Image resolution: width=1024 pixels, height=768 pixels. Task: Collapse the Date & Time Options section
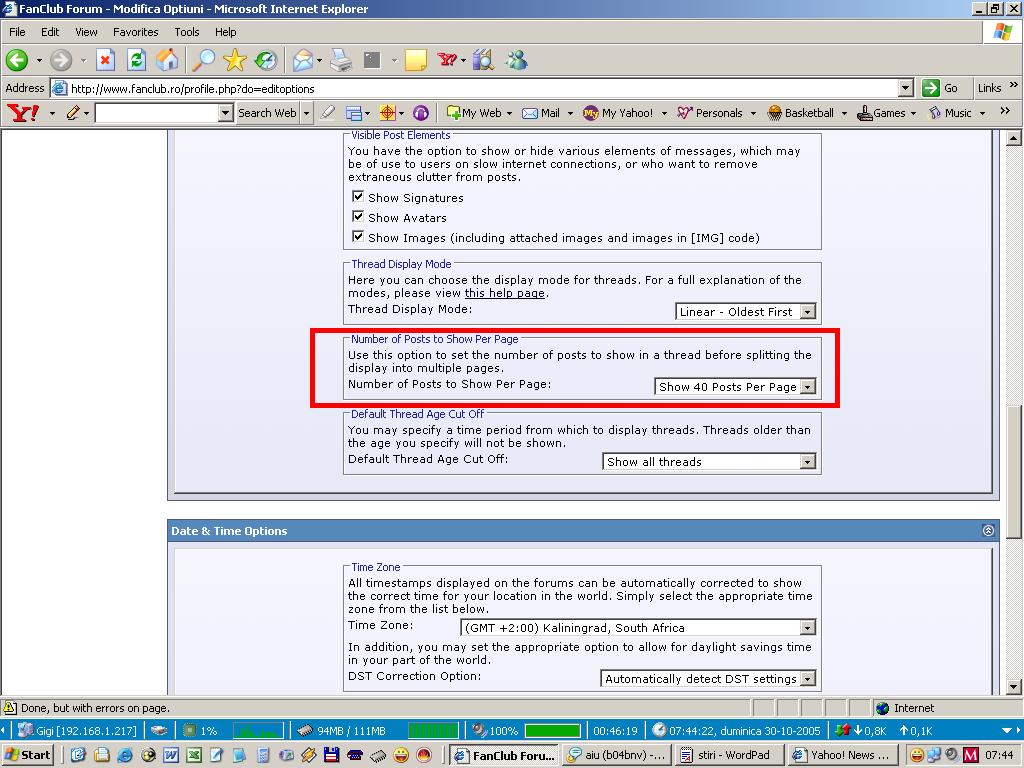click(x=988, y=531)
